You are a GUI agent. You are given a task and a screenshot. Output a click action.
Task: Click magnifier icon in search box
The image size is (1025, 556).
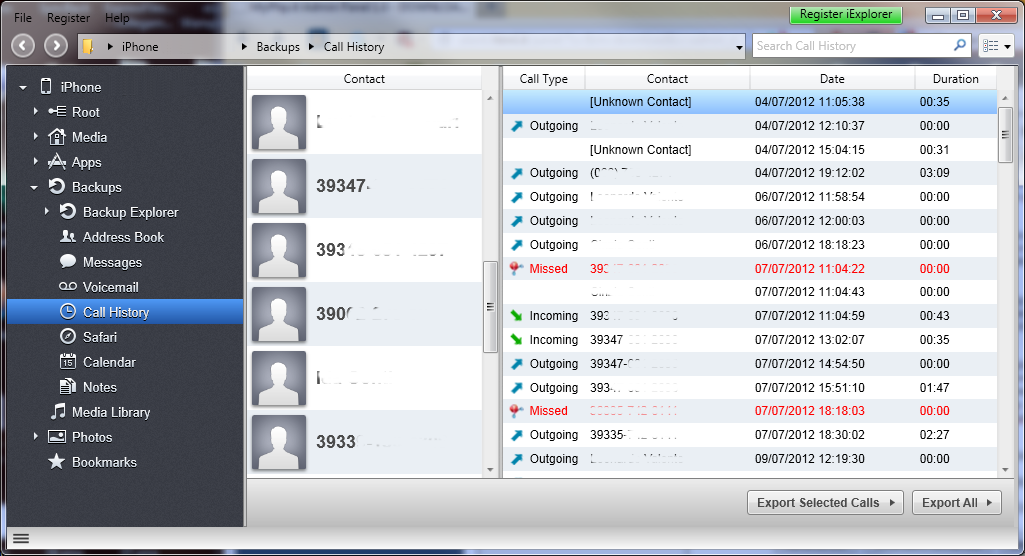tap(960, 46)
